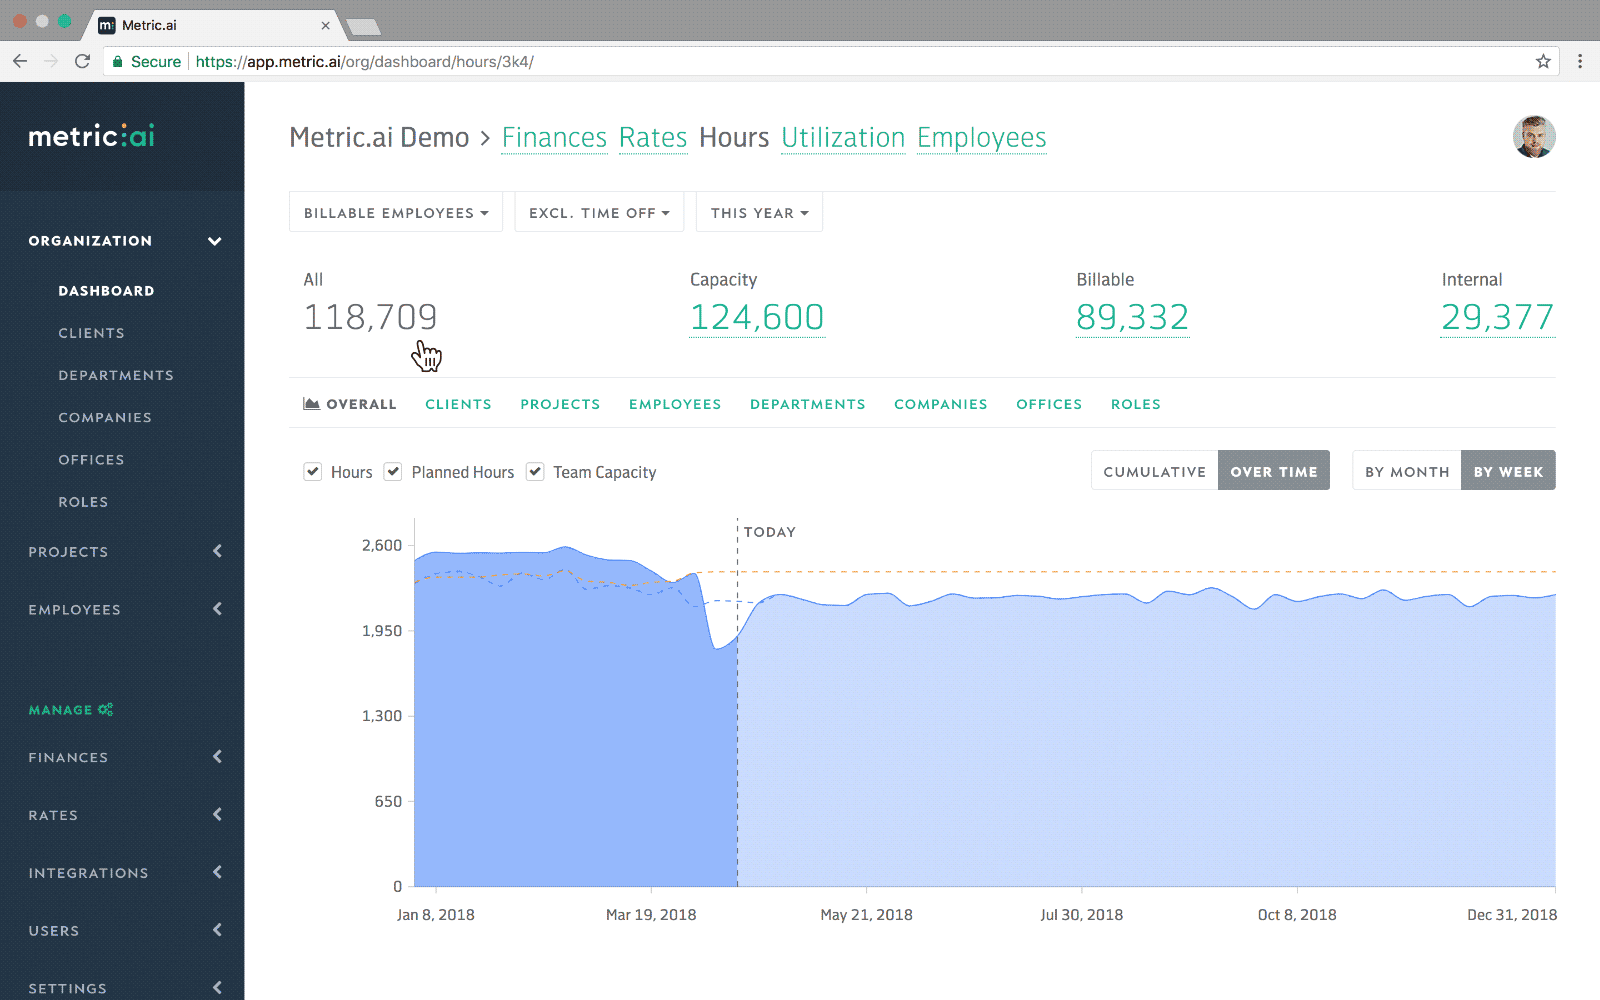Switch to the Offices chart tab

coord(1049,404)
